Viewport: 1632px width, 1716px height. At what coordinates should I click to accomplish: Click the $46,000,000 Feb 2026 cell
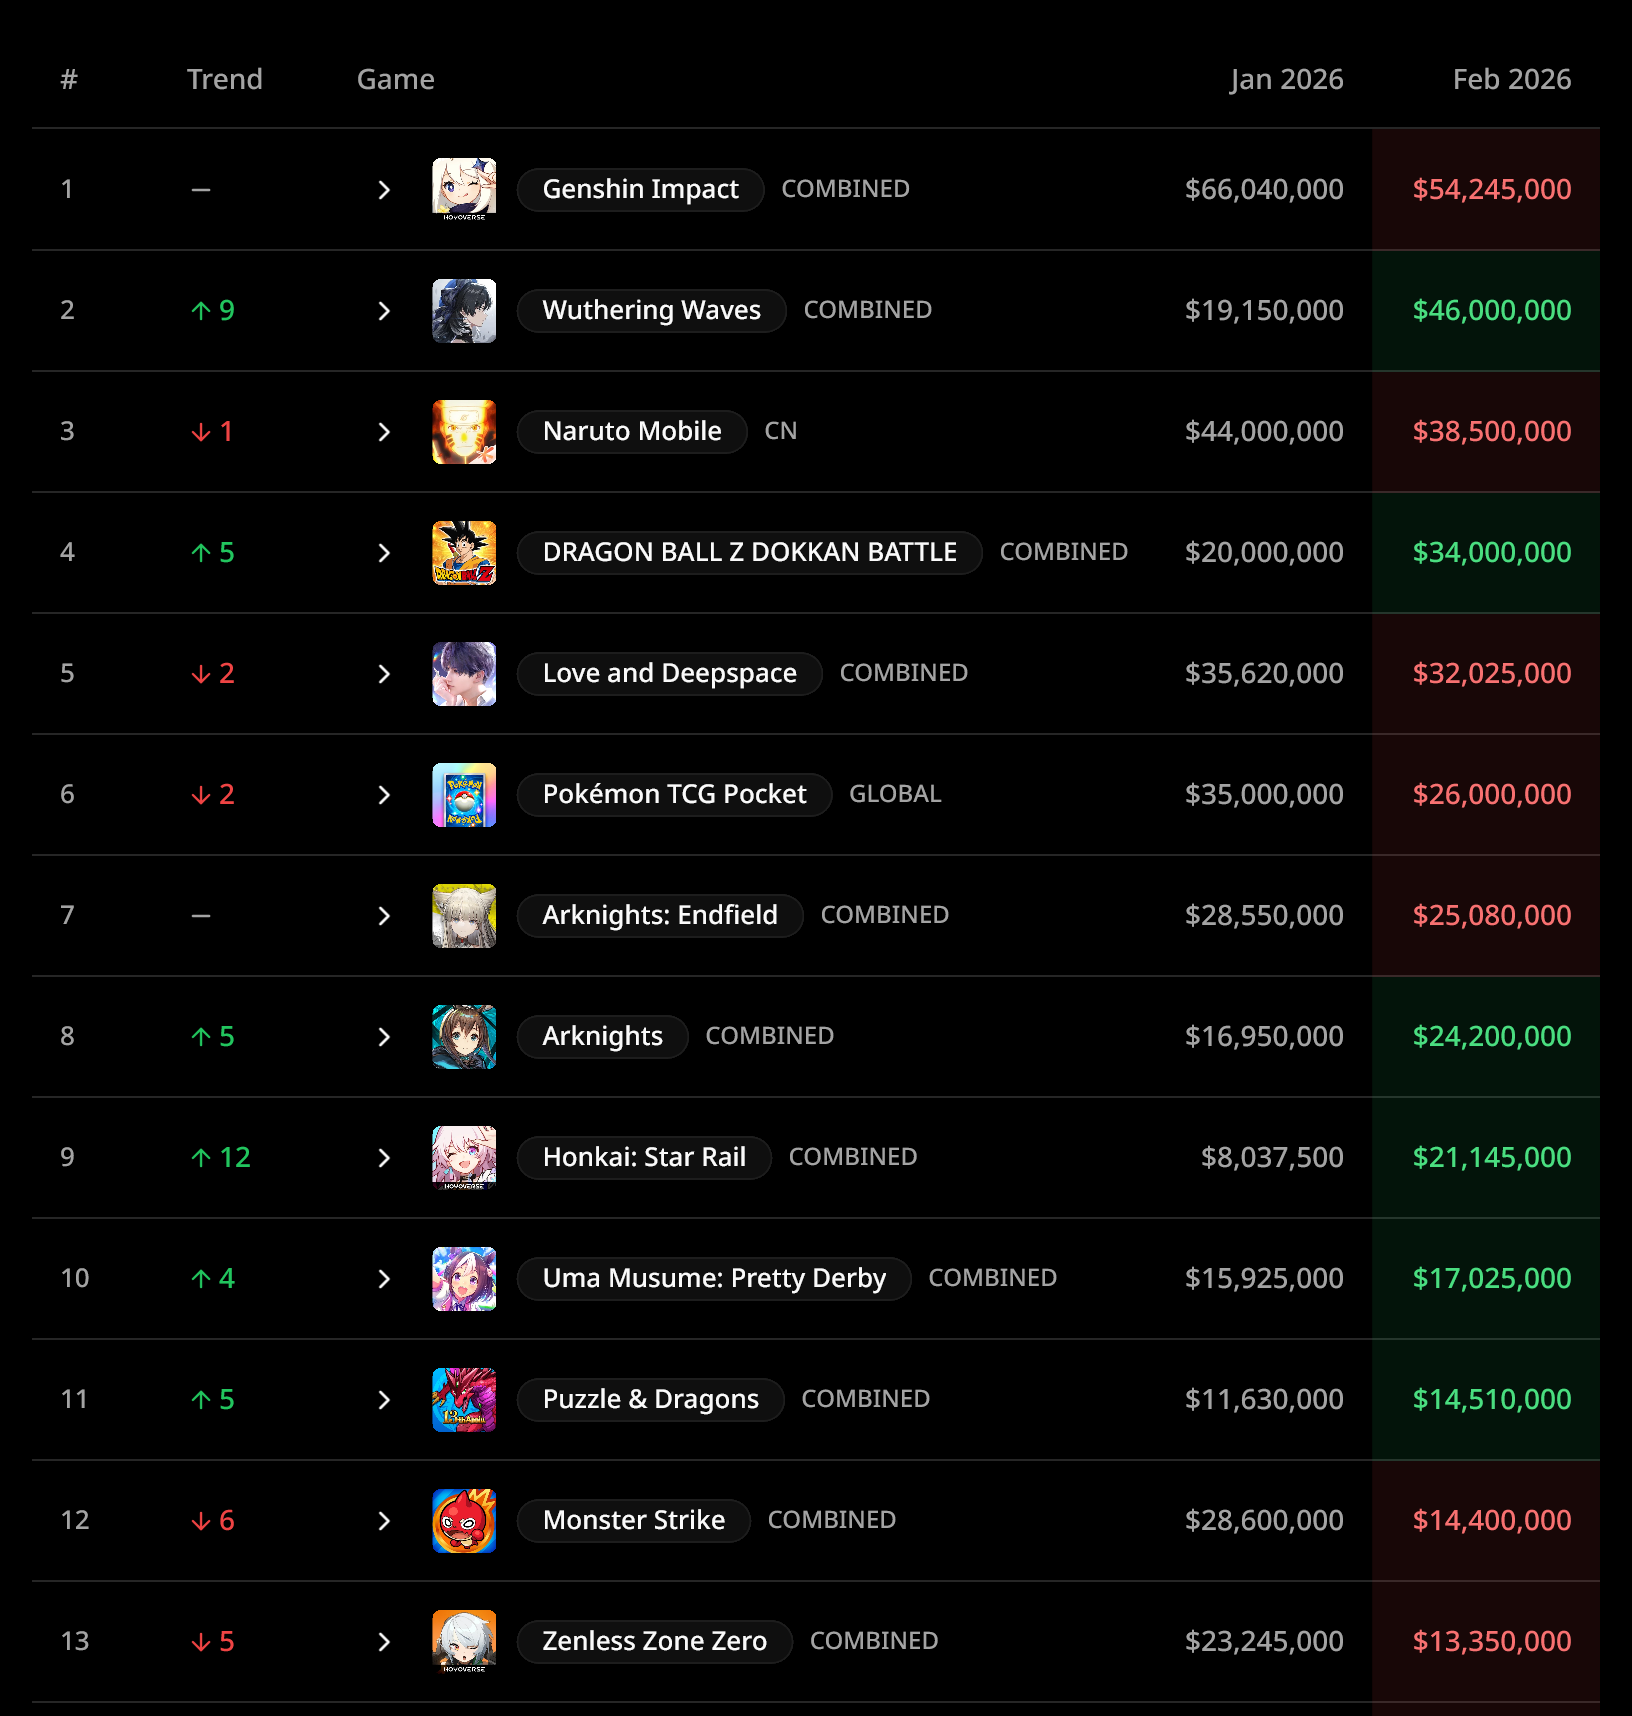coord(1491,310)
